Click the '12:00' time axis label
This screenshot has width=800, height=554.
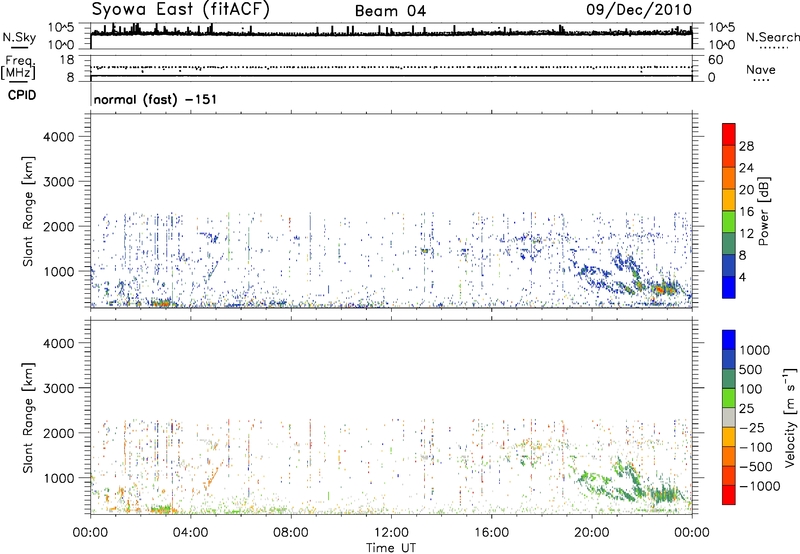pos(391,533)
